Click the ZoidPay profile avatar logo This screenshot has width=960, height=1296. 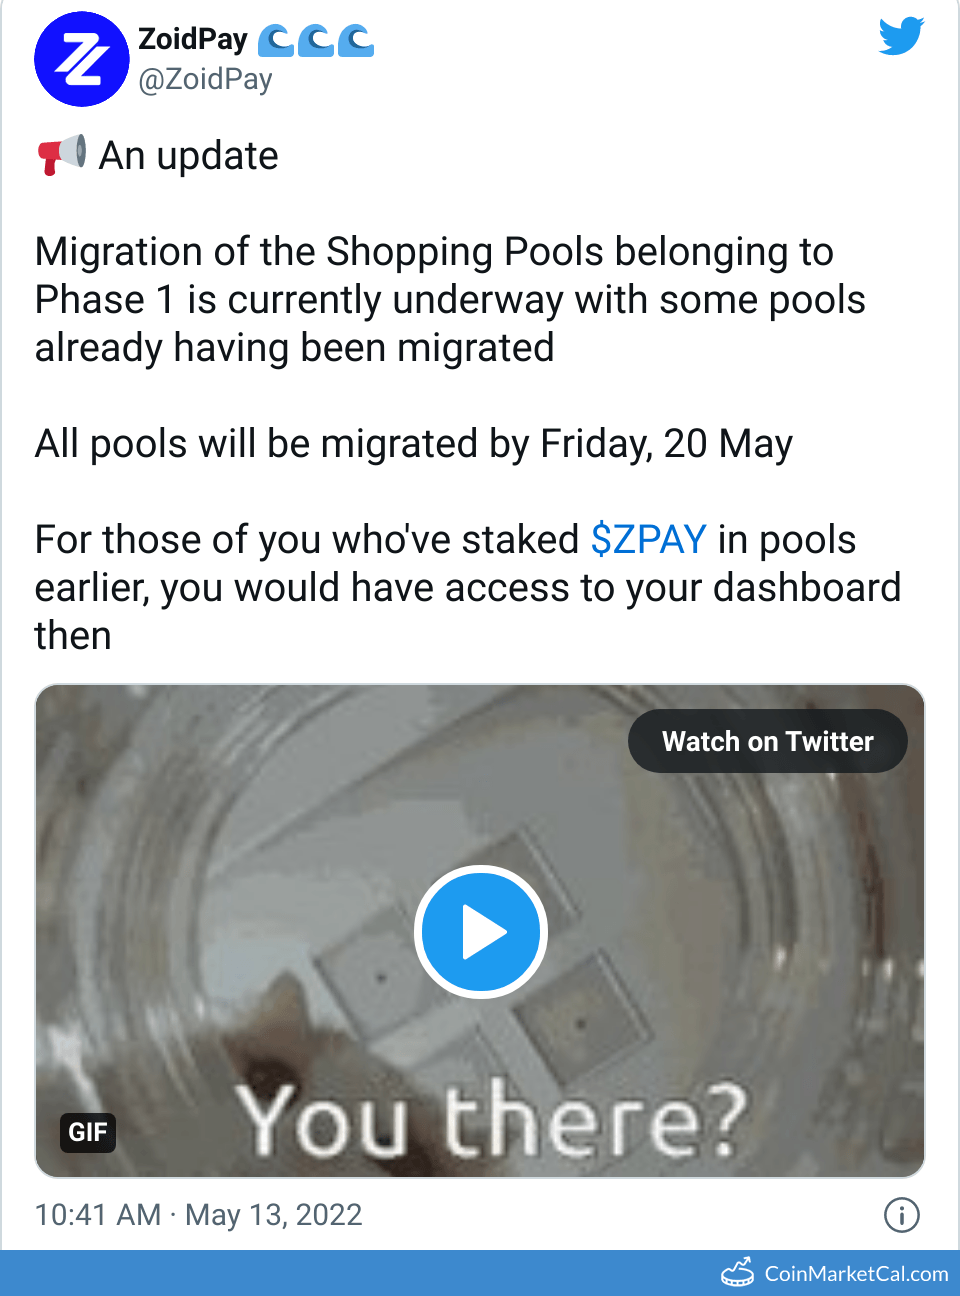pos(82,60)
